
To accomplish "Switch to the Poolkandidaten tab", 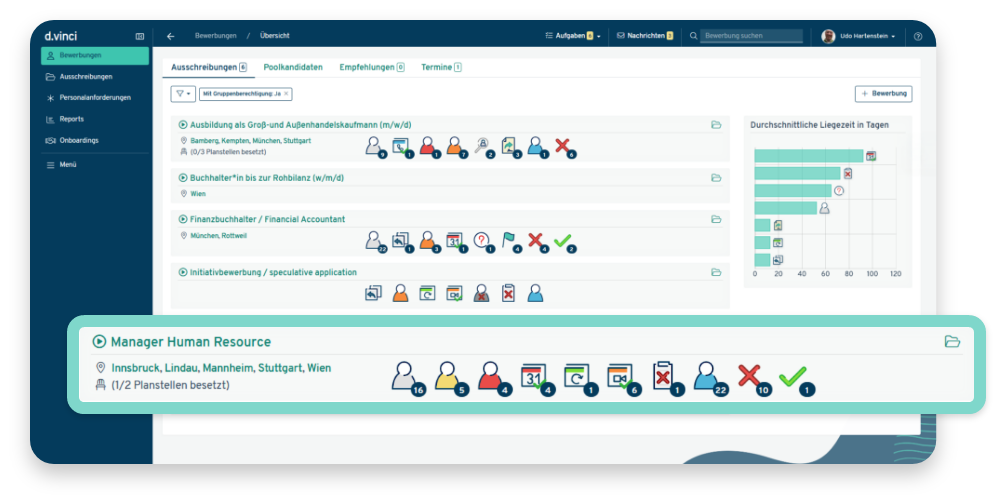I will tap(293, 67).
